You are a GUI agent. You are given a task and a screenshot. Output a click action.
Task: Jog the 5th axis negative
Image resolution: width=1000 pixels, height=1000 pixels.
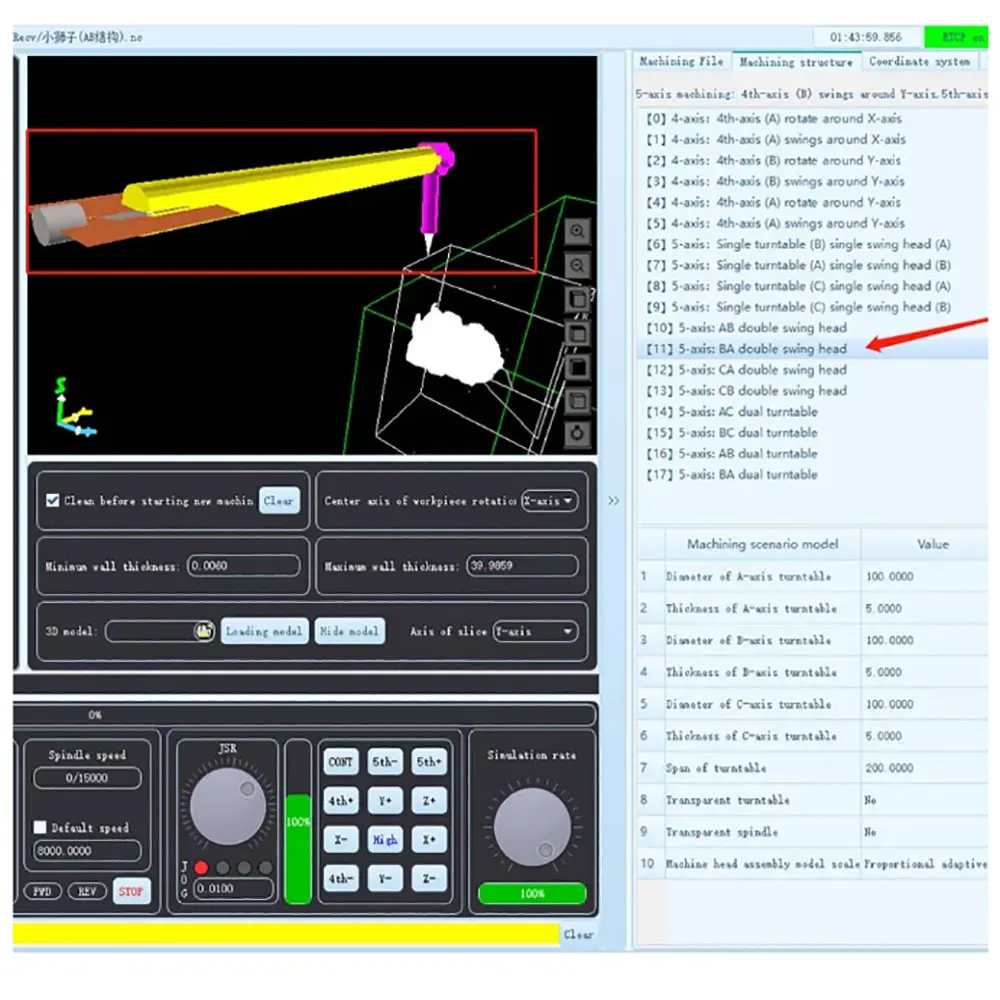[385, 761]
